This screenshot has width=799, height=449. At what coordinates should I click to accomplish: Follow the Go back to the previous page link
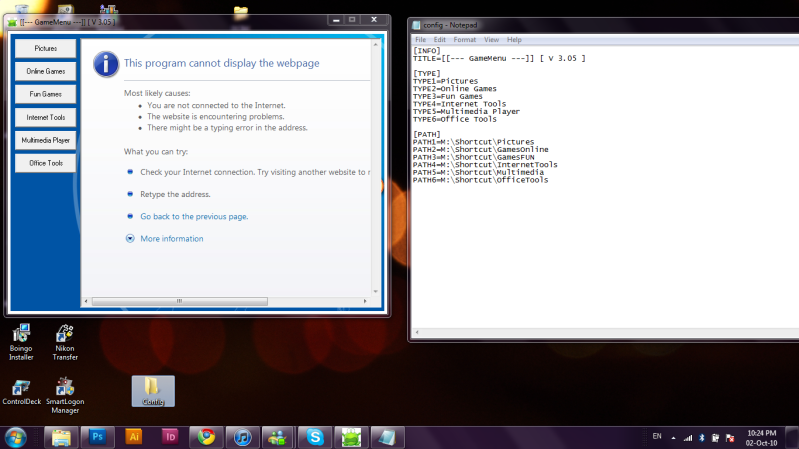coord(193,216)
